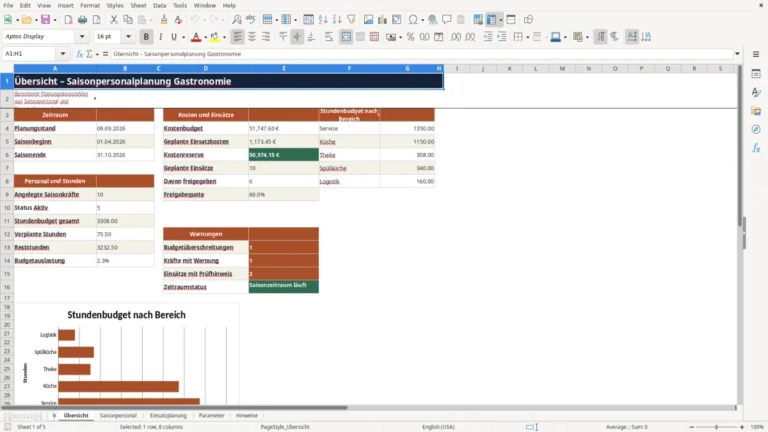
Task: Click the English (USA) language status
Action: tap(438, 427)
